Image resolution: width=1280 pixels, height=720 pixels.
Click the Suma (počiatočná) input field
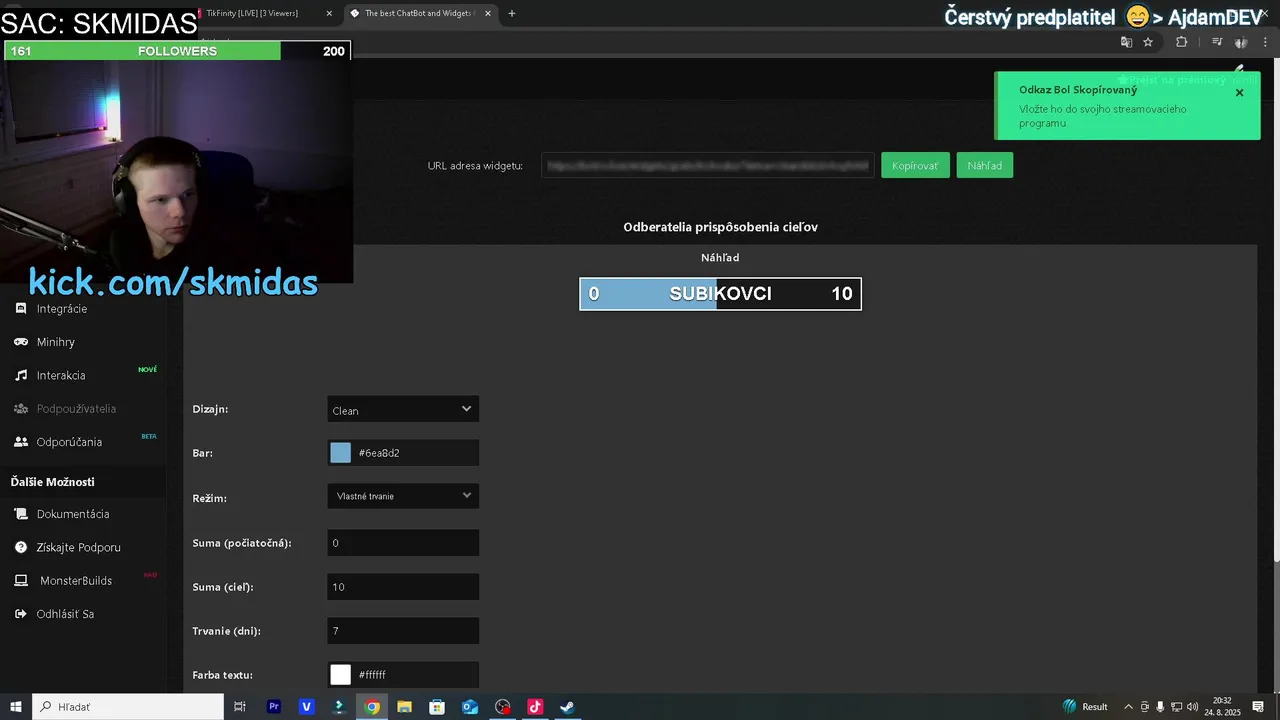(403, 543)
